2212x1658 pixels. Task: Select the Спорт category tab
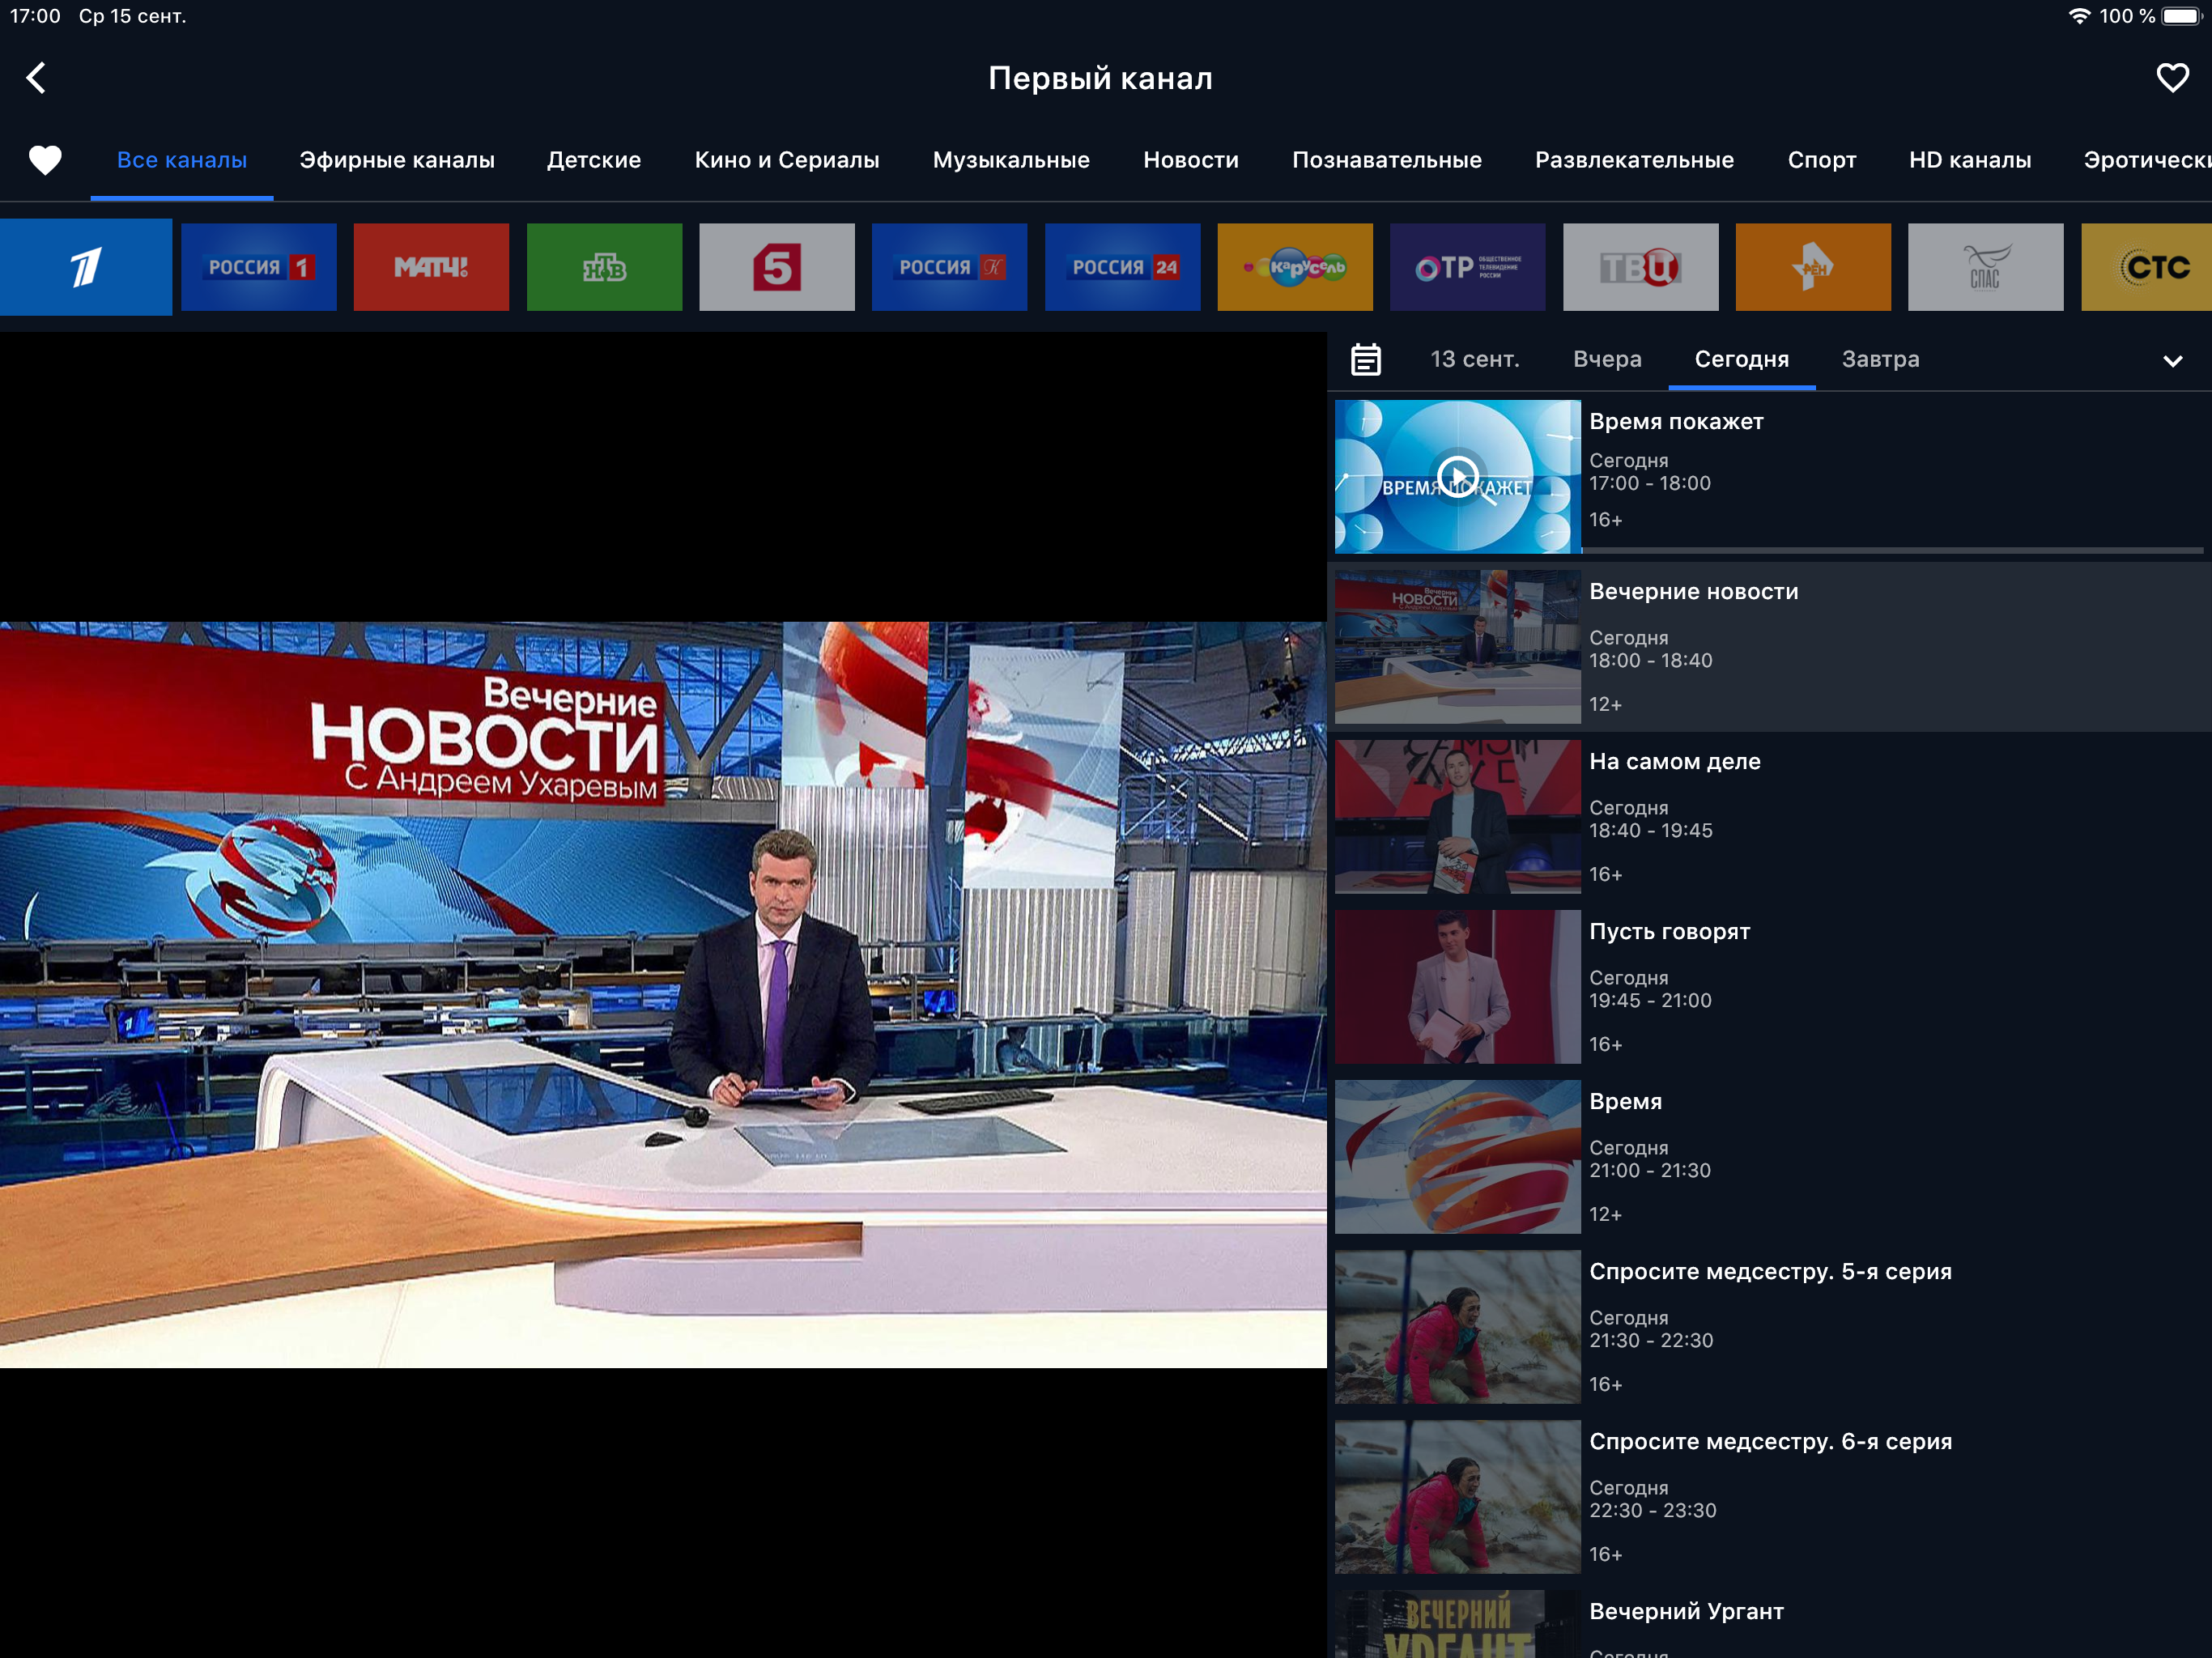coord(1821,160)
